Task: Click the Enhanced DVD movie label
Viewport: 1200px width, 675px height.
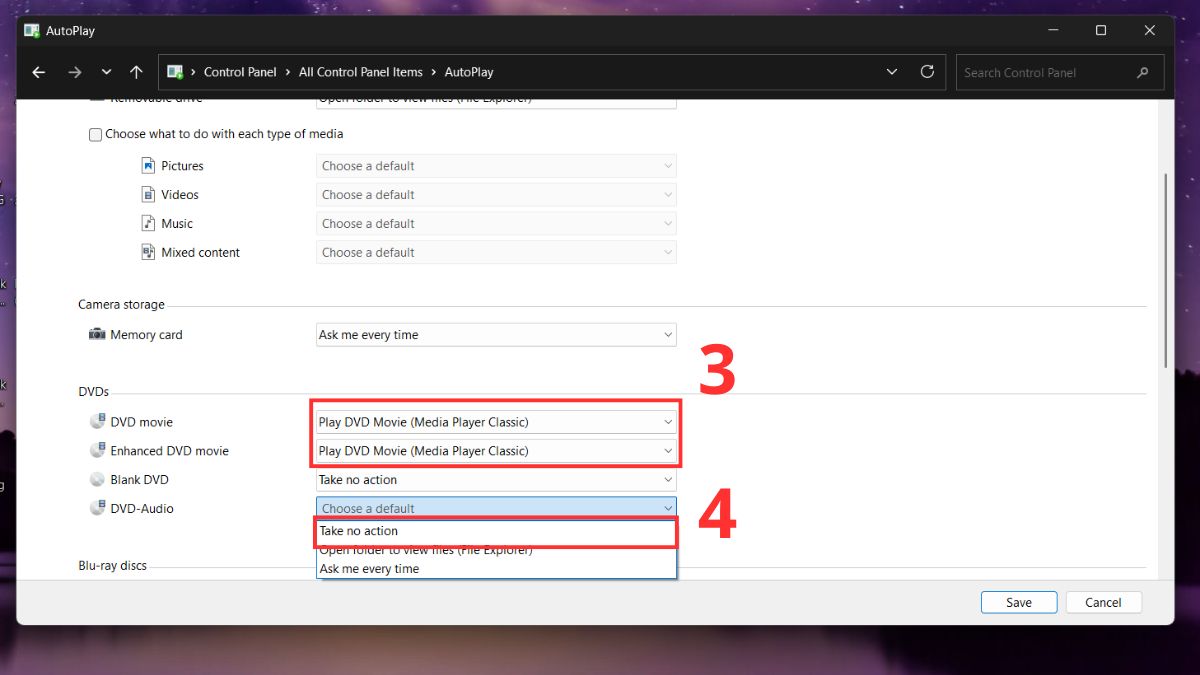Action: click(169, 451)
